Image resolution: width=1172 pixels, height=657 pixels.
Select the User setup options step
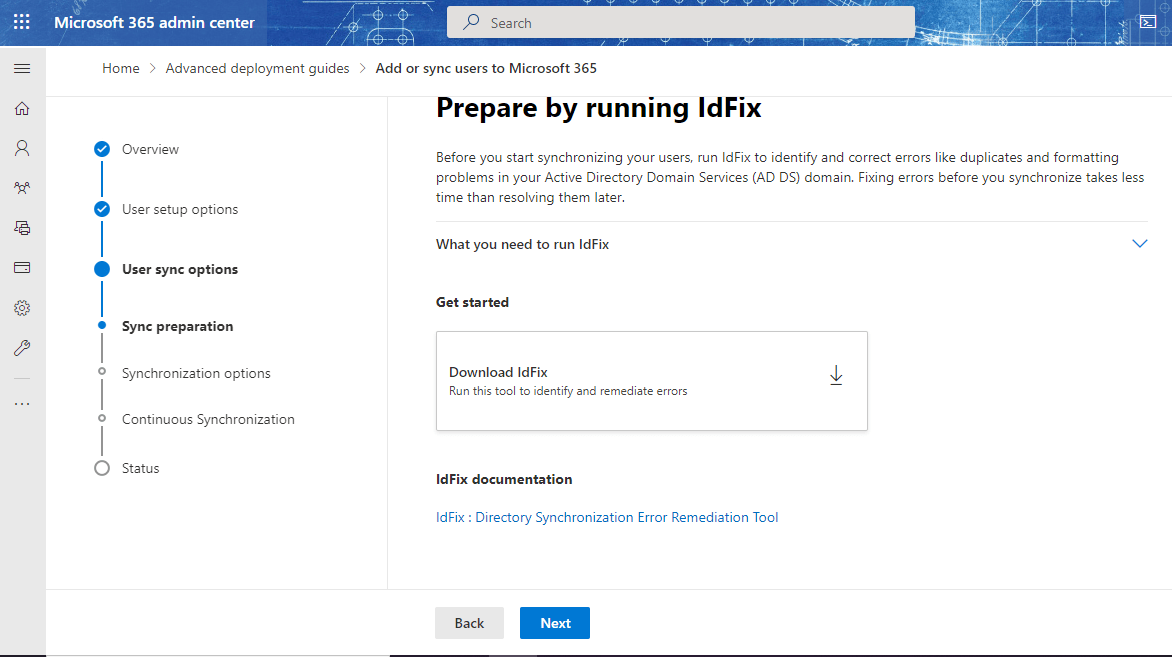(x=180, y=209)
